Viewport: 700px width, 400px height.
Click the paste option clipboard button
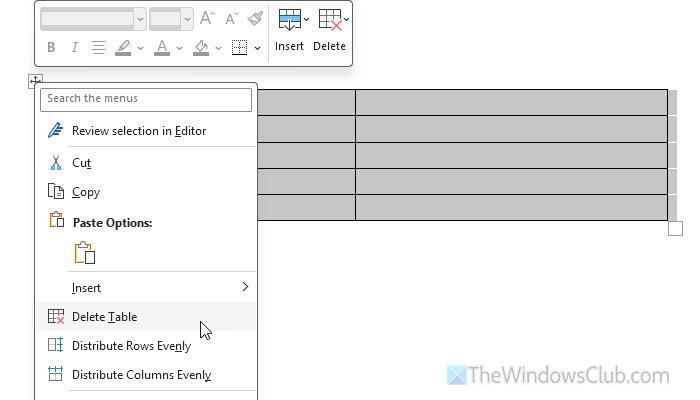click(x=85, y=253)
